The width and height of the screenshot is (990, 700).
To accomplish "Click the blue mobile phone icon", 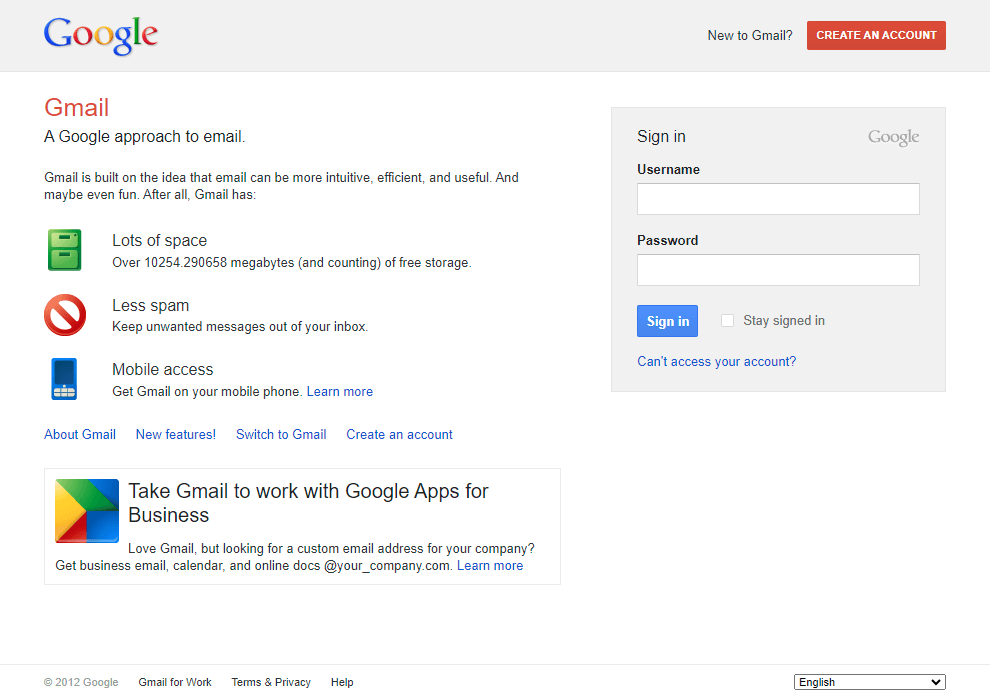I will [x=64, y=379].
